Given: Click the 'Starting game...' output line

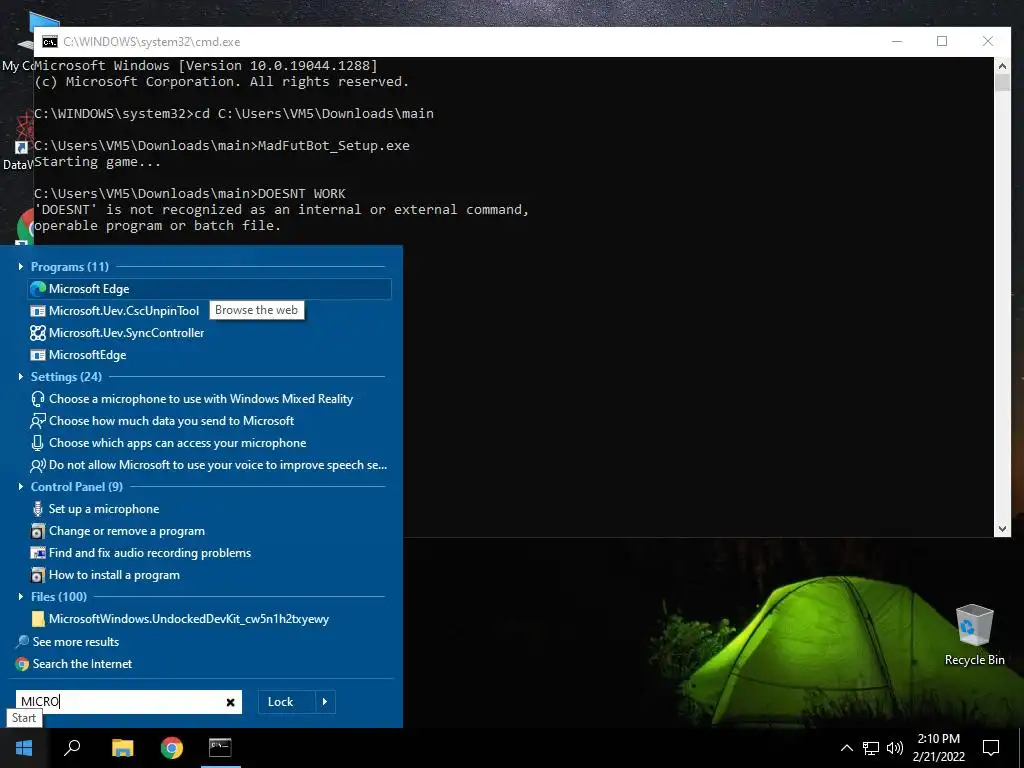Looking at the screenshot, I should [97, 162].
